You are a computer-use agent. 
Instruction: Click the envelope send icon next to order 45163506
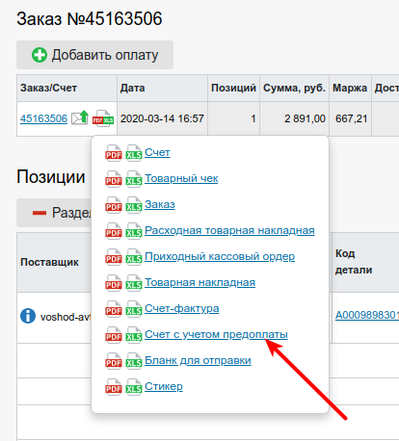point(80,118)
